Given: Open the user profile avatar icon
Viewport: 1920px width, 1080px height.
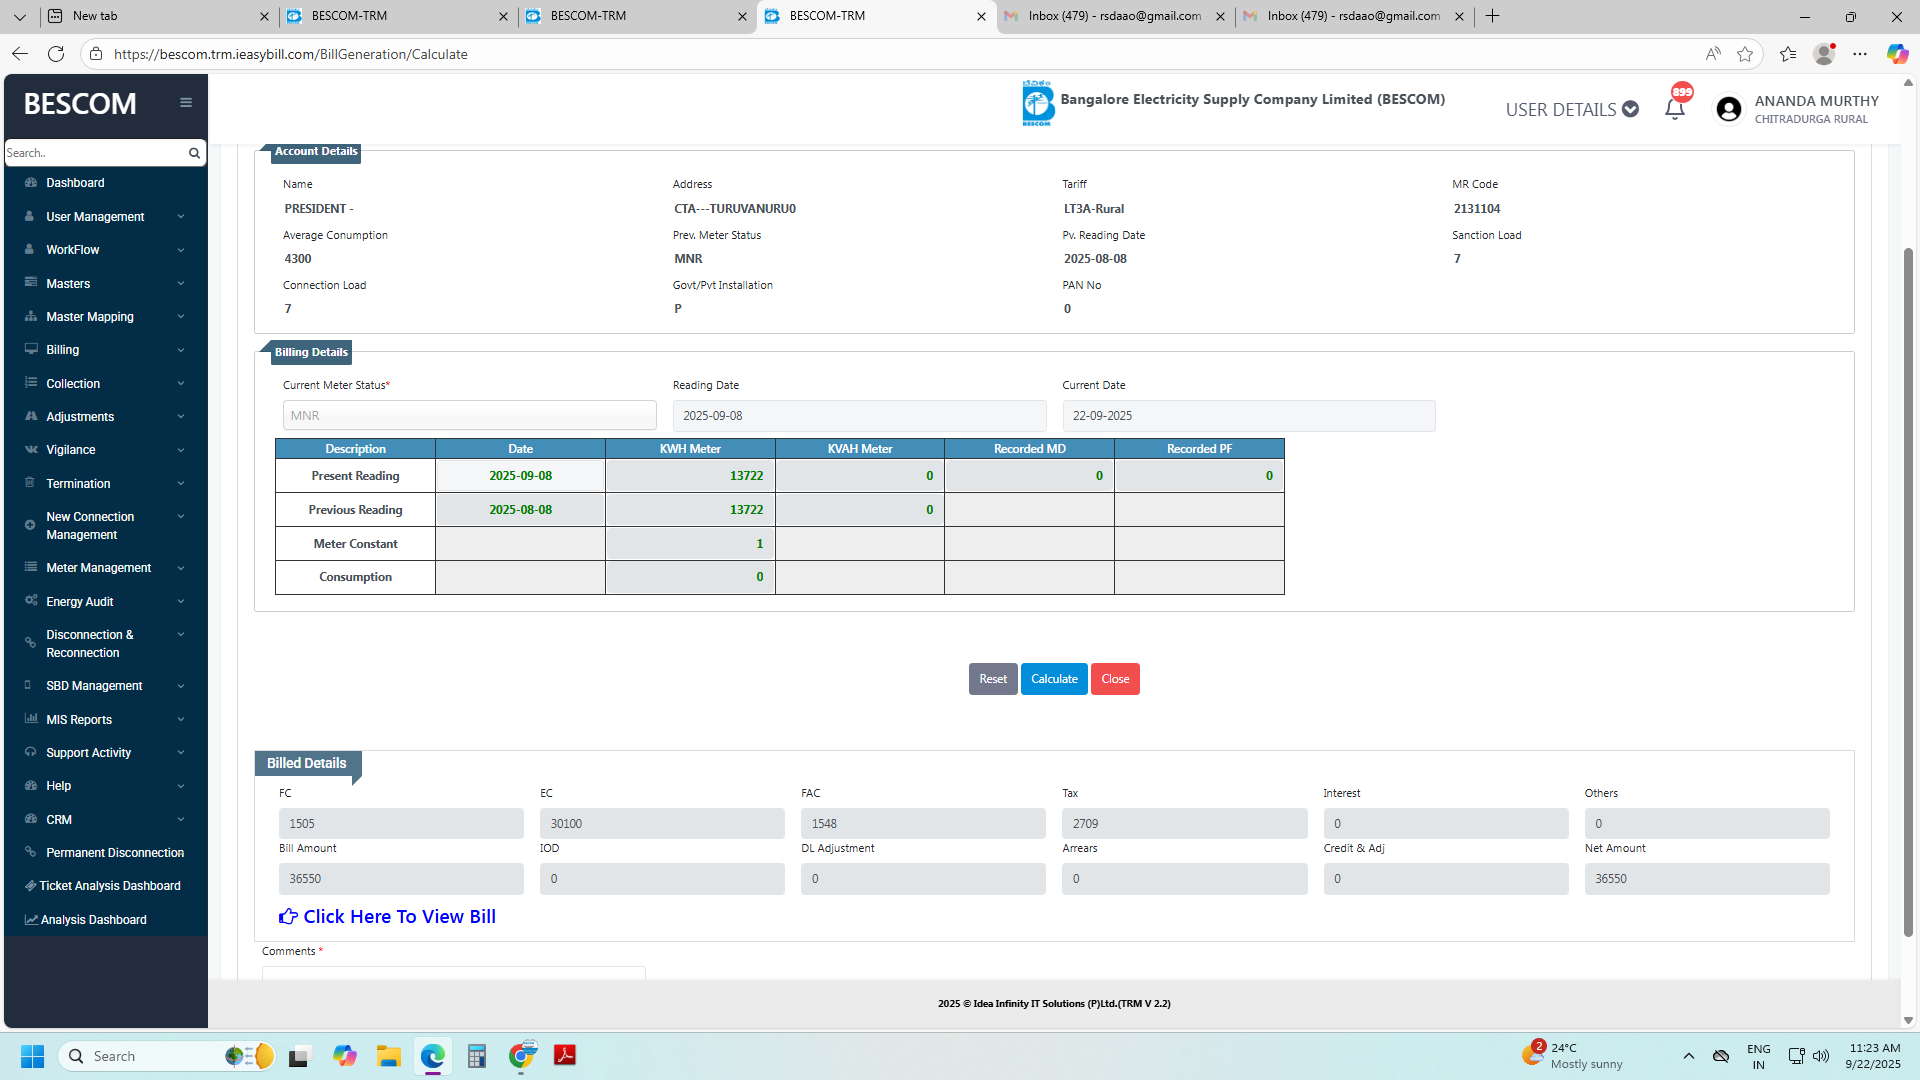Looking at the screenshot, I should [1728, 109].
